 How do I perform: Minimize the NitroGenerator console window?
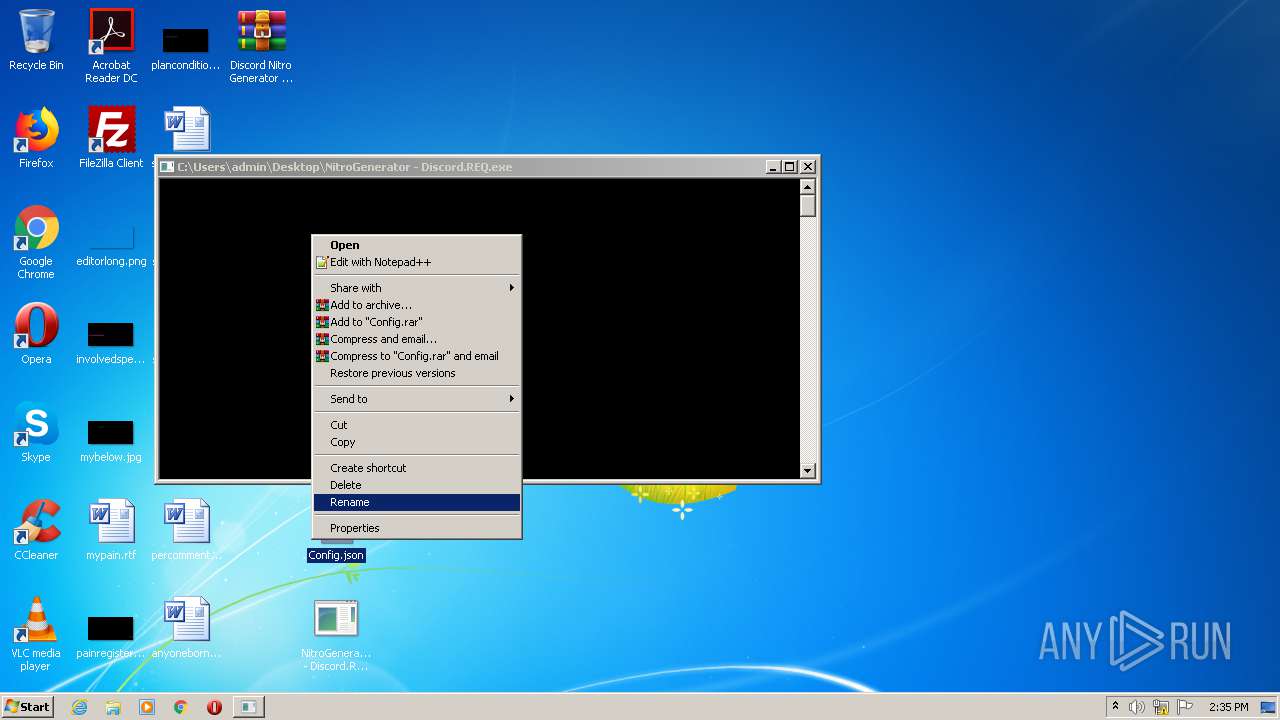click(x=774, y=167)
